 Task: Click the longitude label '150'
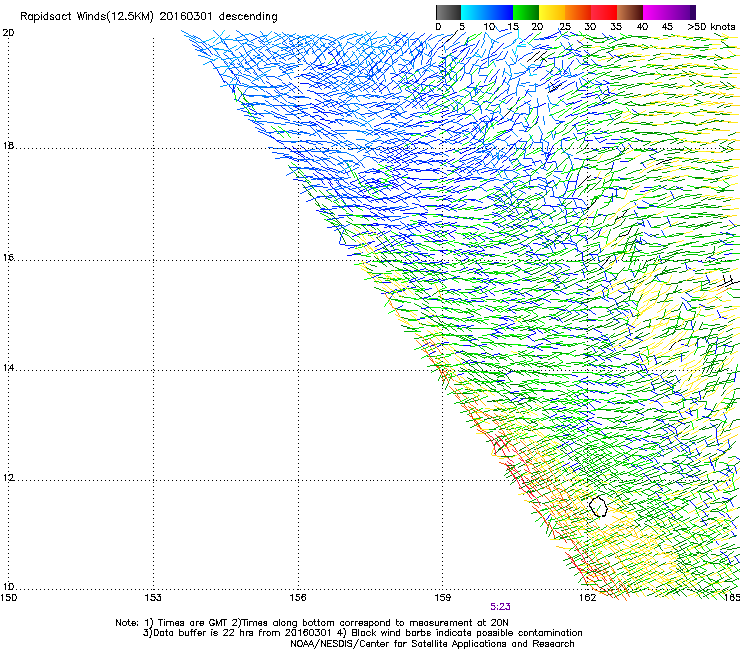(x=8, y=598)
